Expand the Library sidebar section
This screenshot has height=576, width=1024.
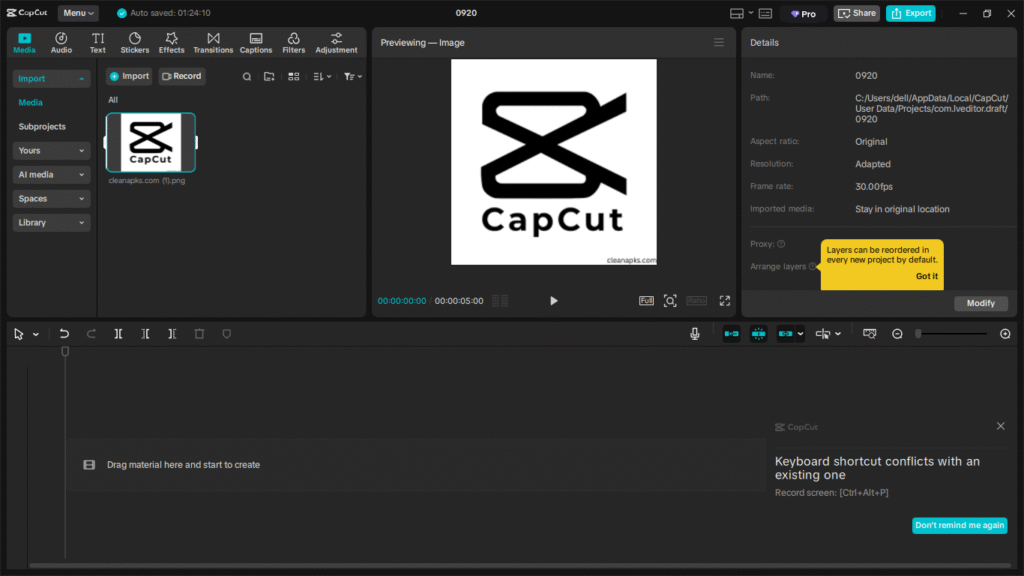pos(51,223)
